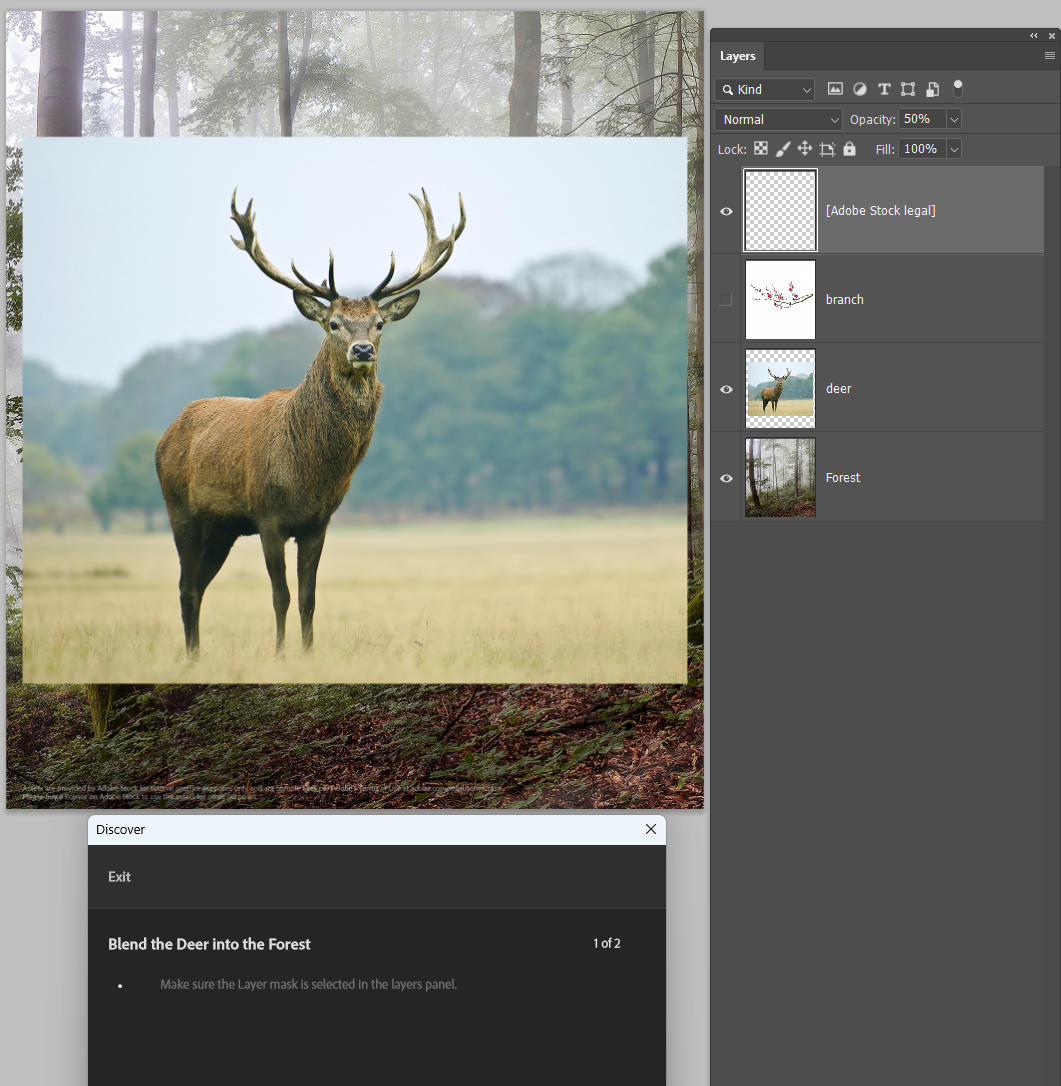Switch to the Layers tab

click(737, 56)
